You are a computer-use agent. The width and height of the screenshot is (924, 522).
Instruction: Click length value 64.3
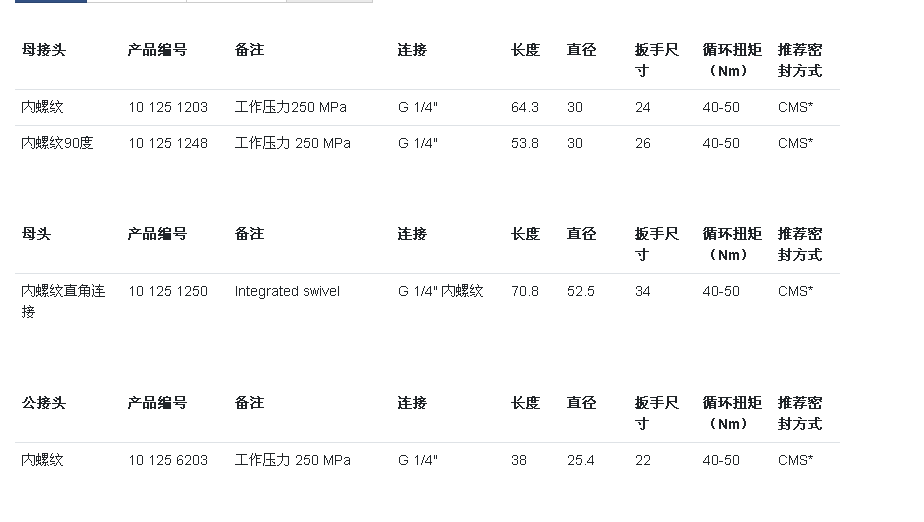524,107
